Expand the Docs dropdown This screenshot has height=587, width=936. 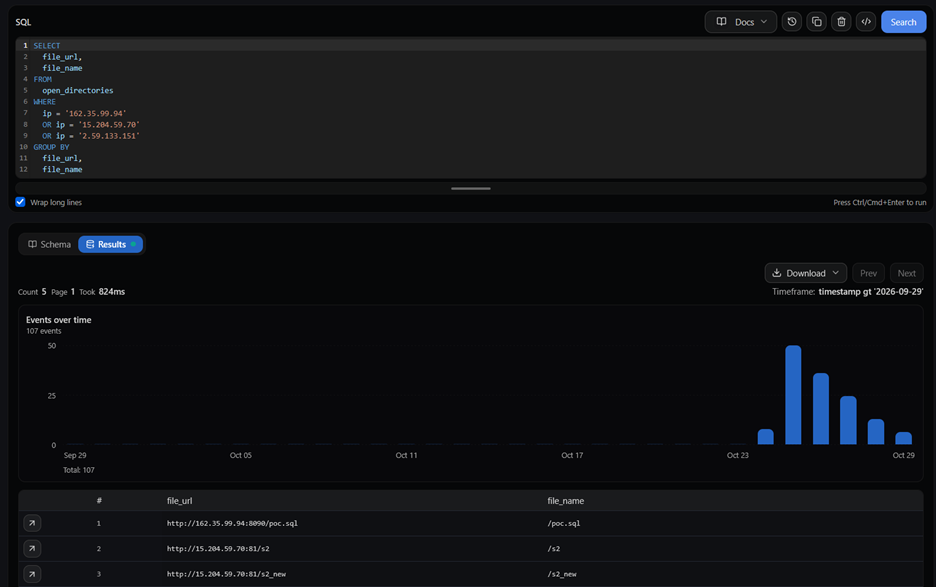[741, 22]
